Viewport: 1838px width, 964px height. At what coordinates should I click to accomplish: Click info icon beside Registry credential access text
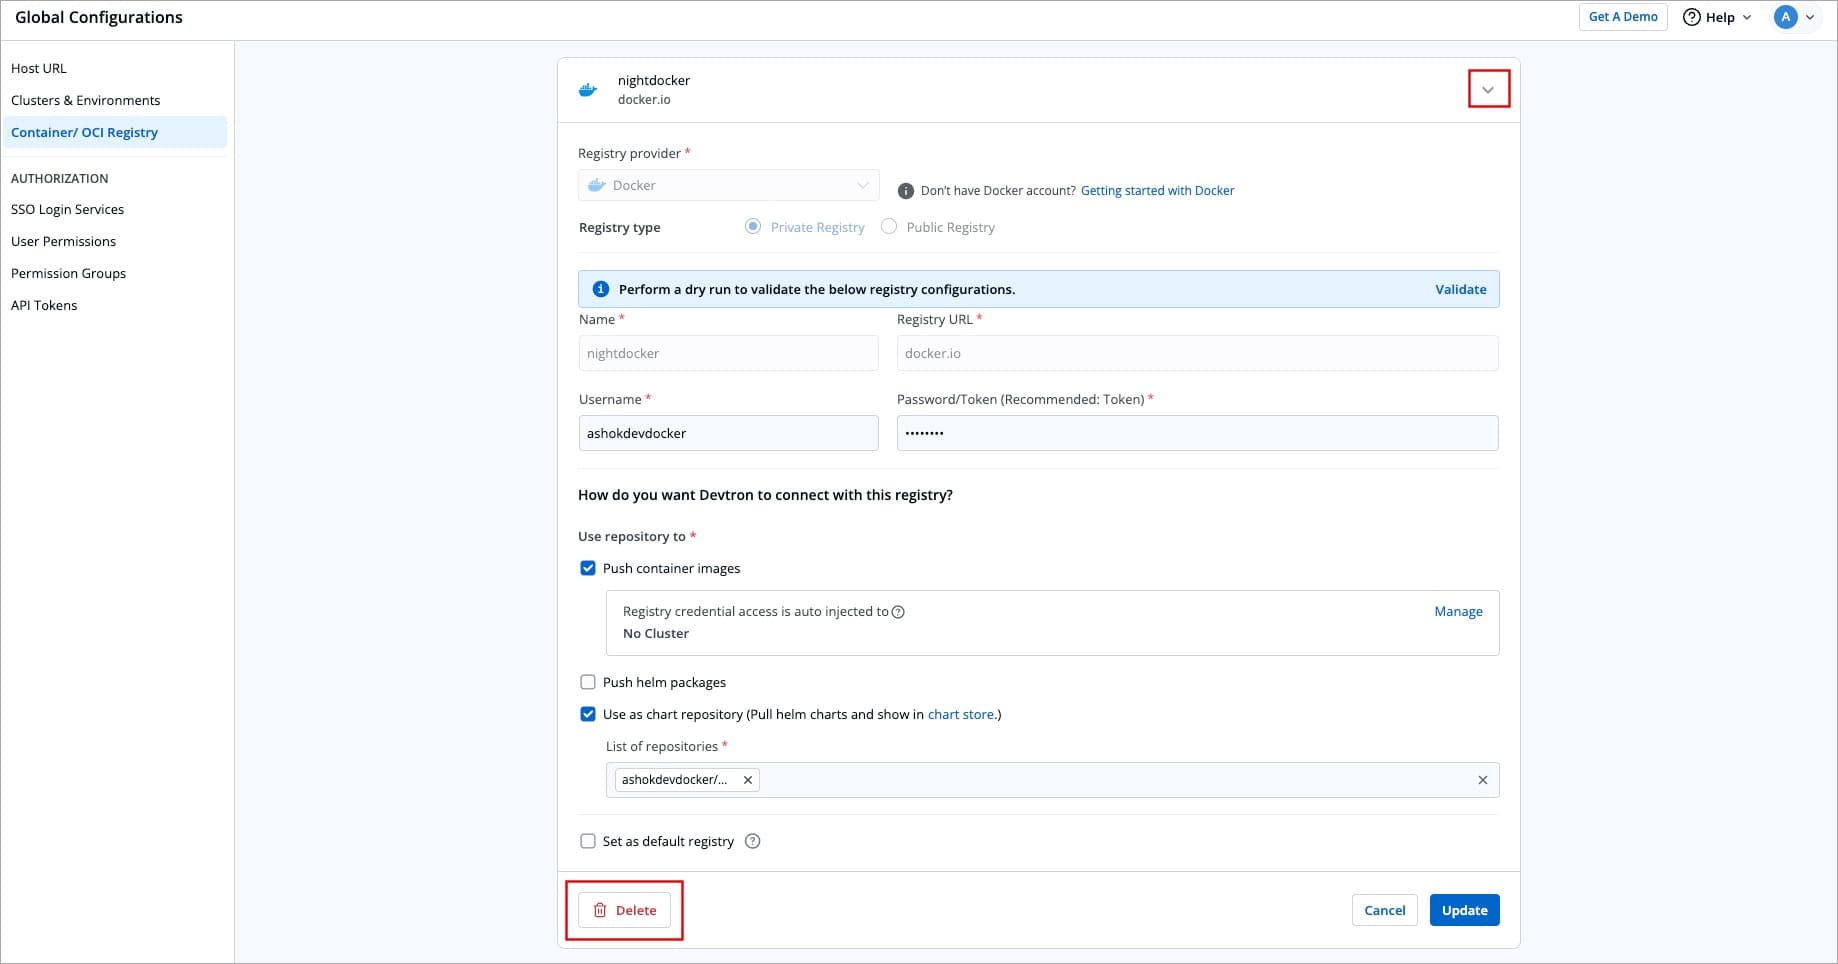coord(898,612)
